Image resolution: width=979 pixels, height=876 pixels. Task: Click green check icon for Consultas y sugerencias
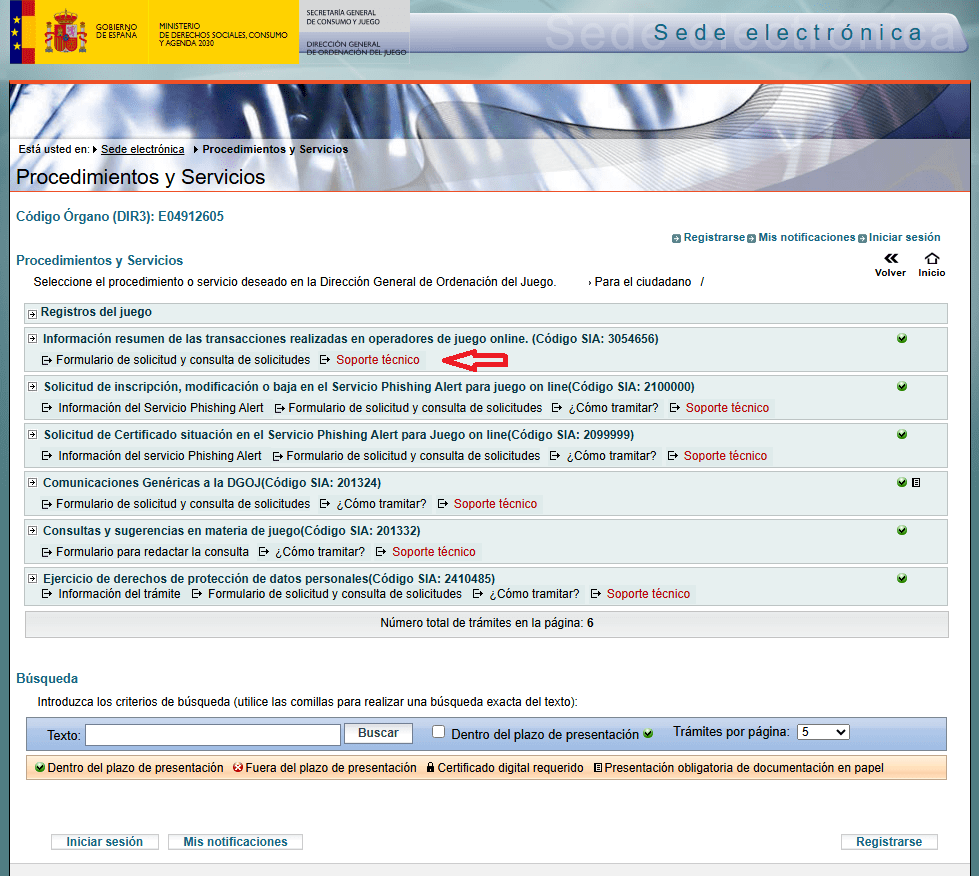pos(902,531)
